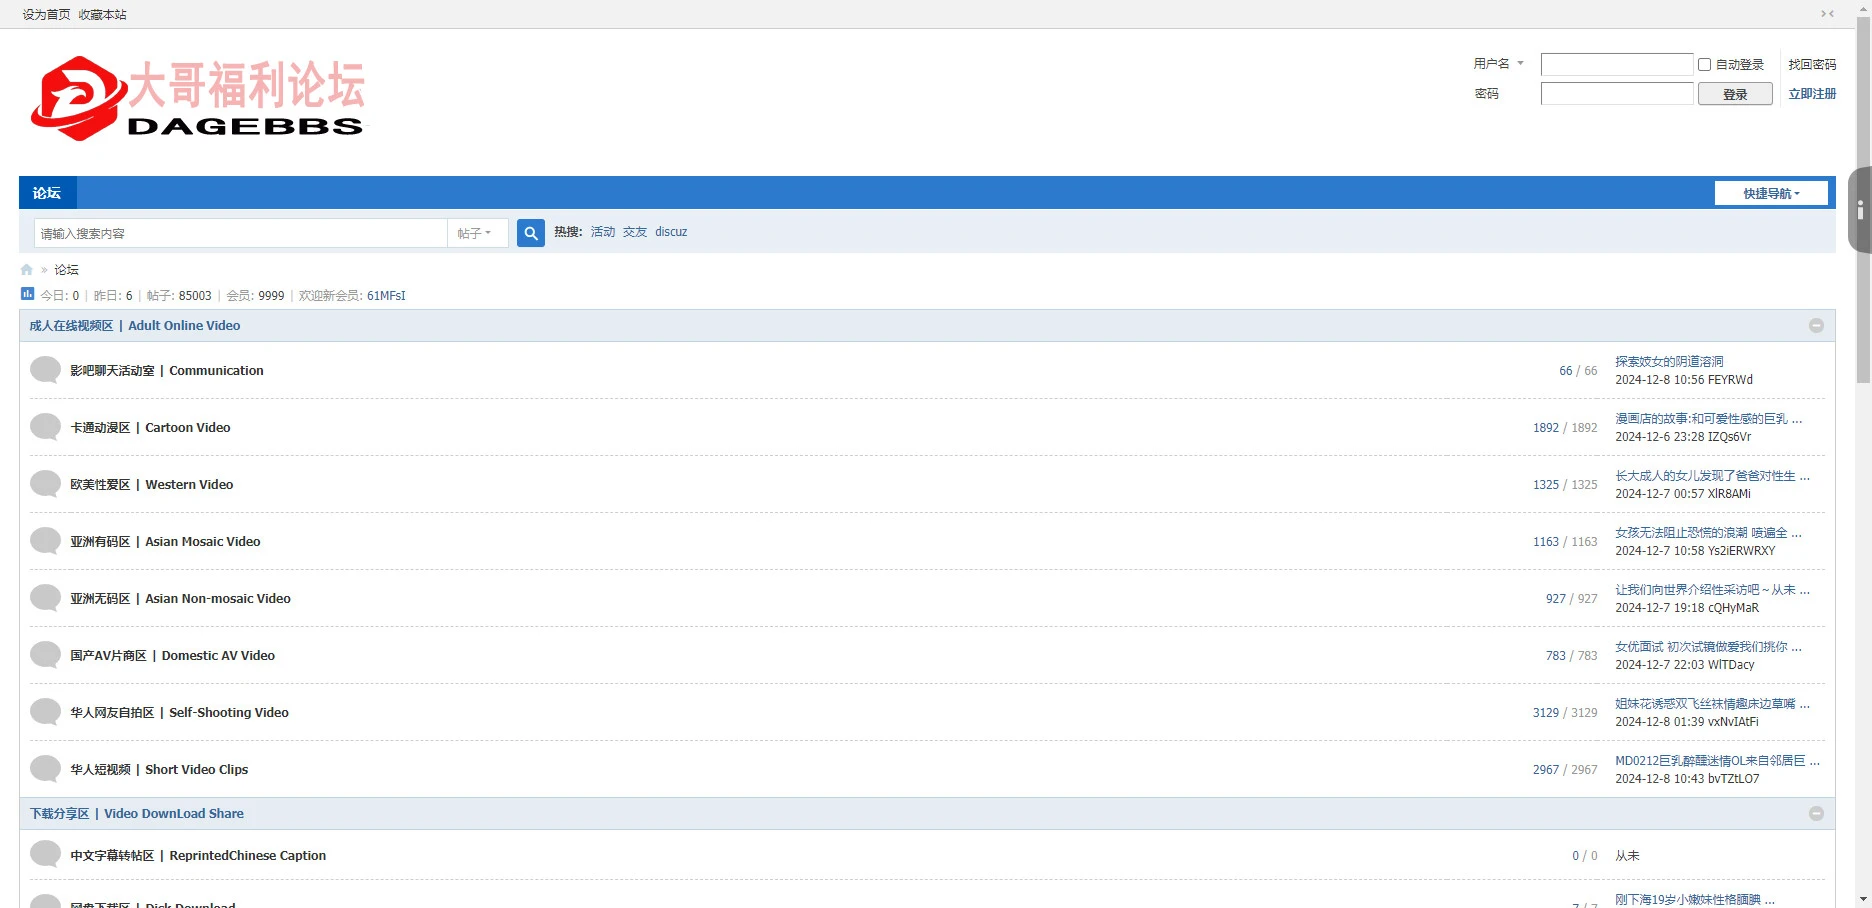Open the 立即注册 registration link
1872x908 pixels.
(x=1812, y=94)
